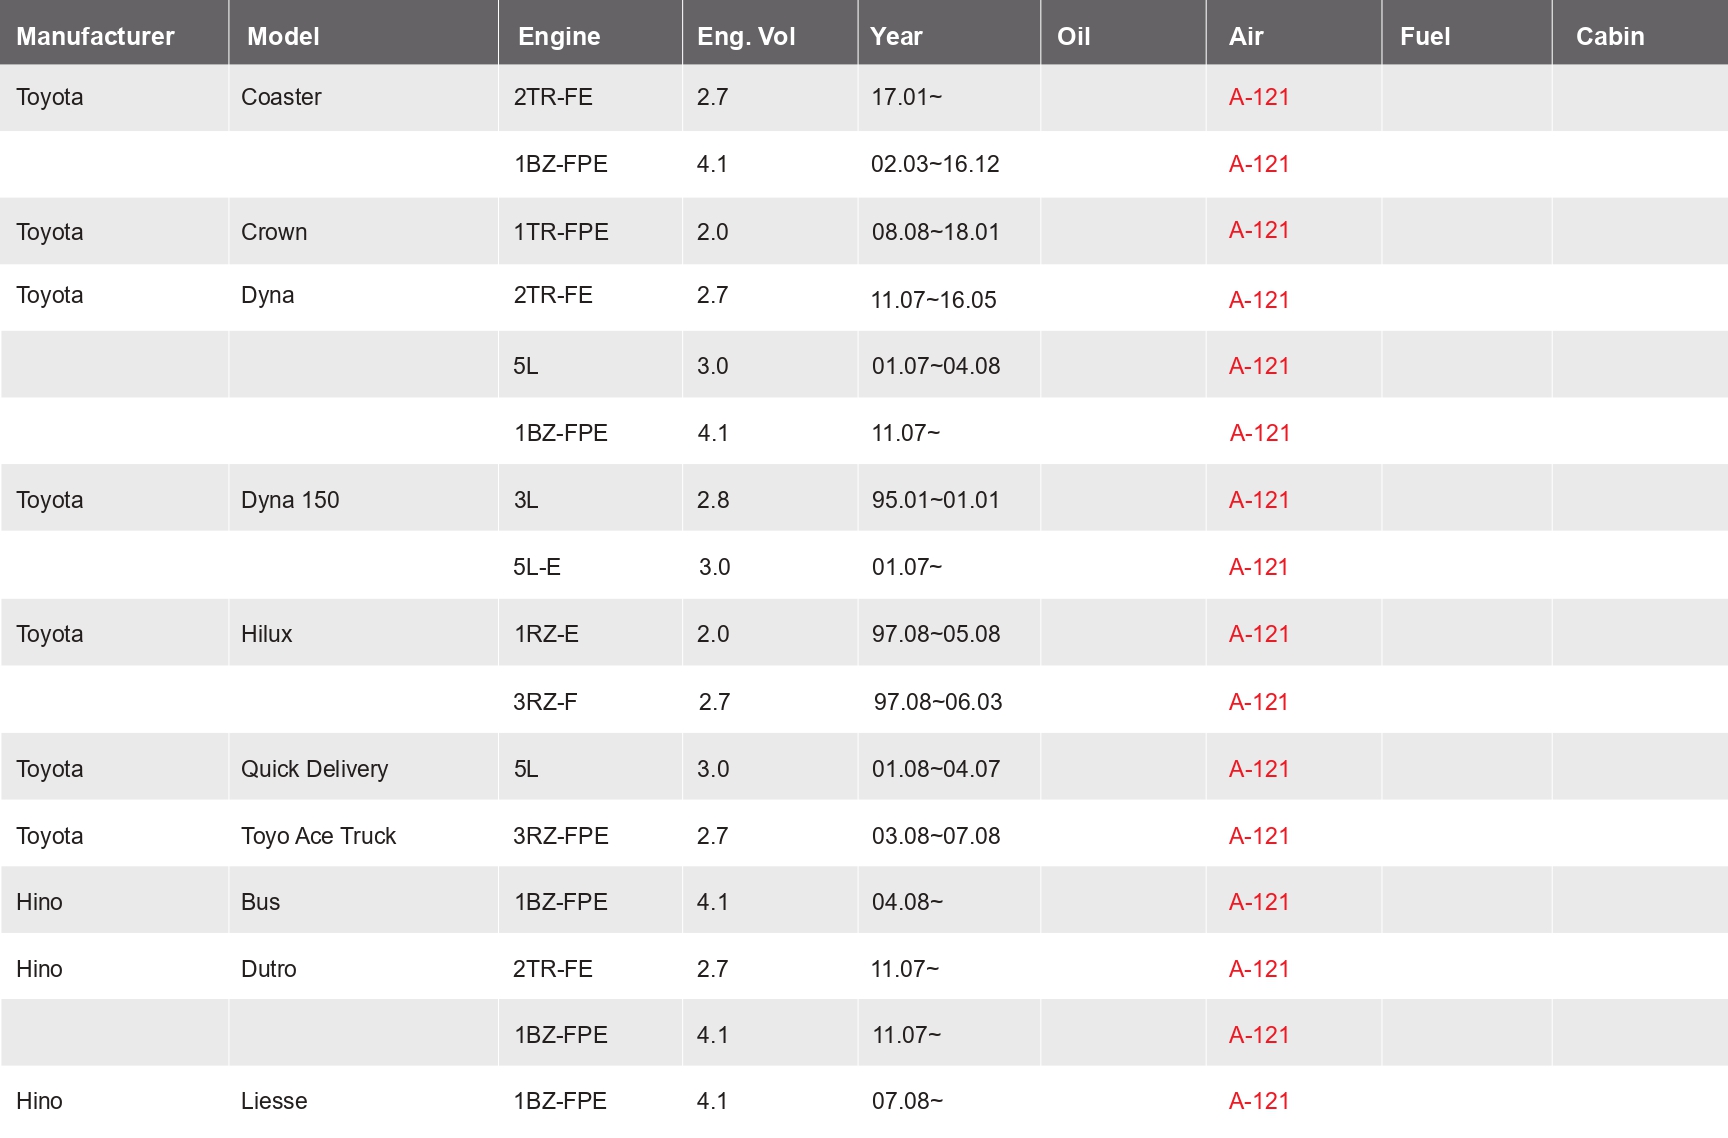Select the Air column header
Viewport: 1728px width, 1138px height.
[1246, 36]
